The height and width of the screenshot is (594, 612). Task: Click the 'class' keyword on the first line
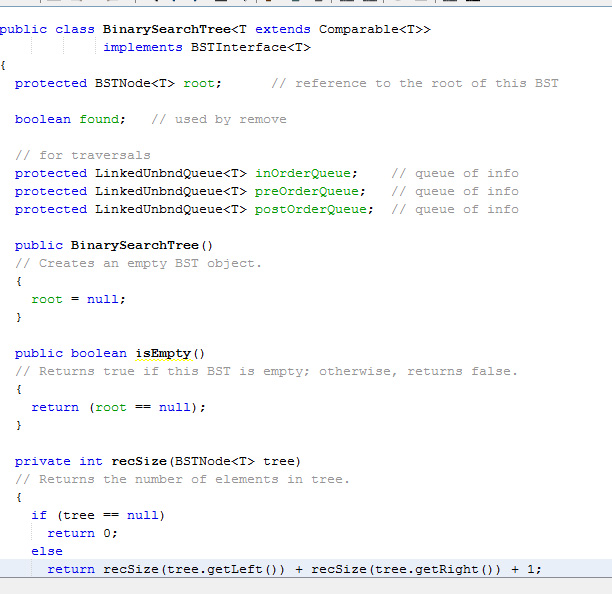pos(75,30)
